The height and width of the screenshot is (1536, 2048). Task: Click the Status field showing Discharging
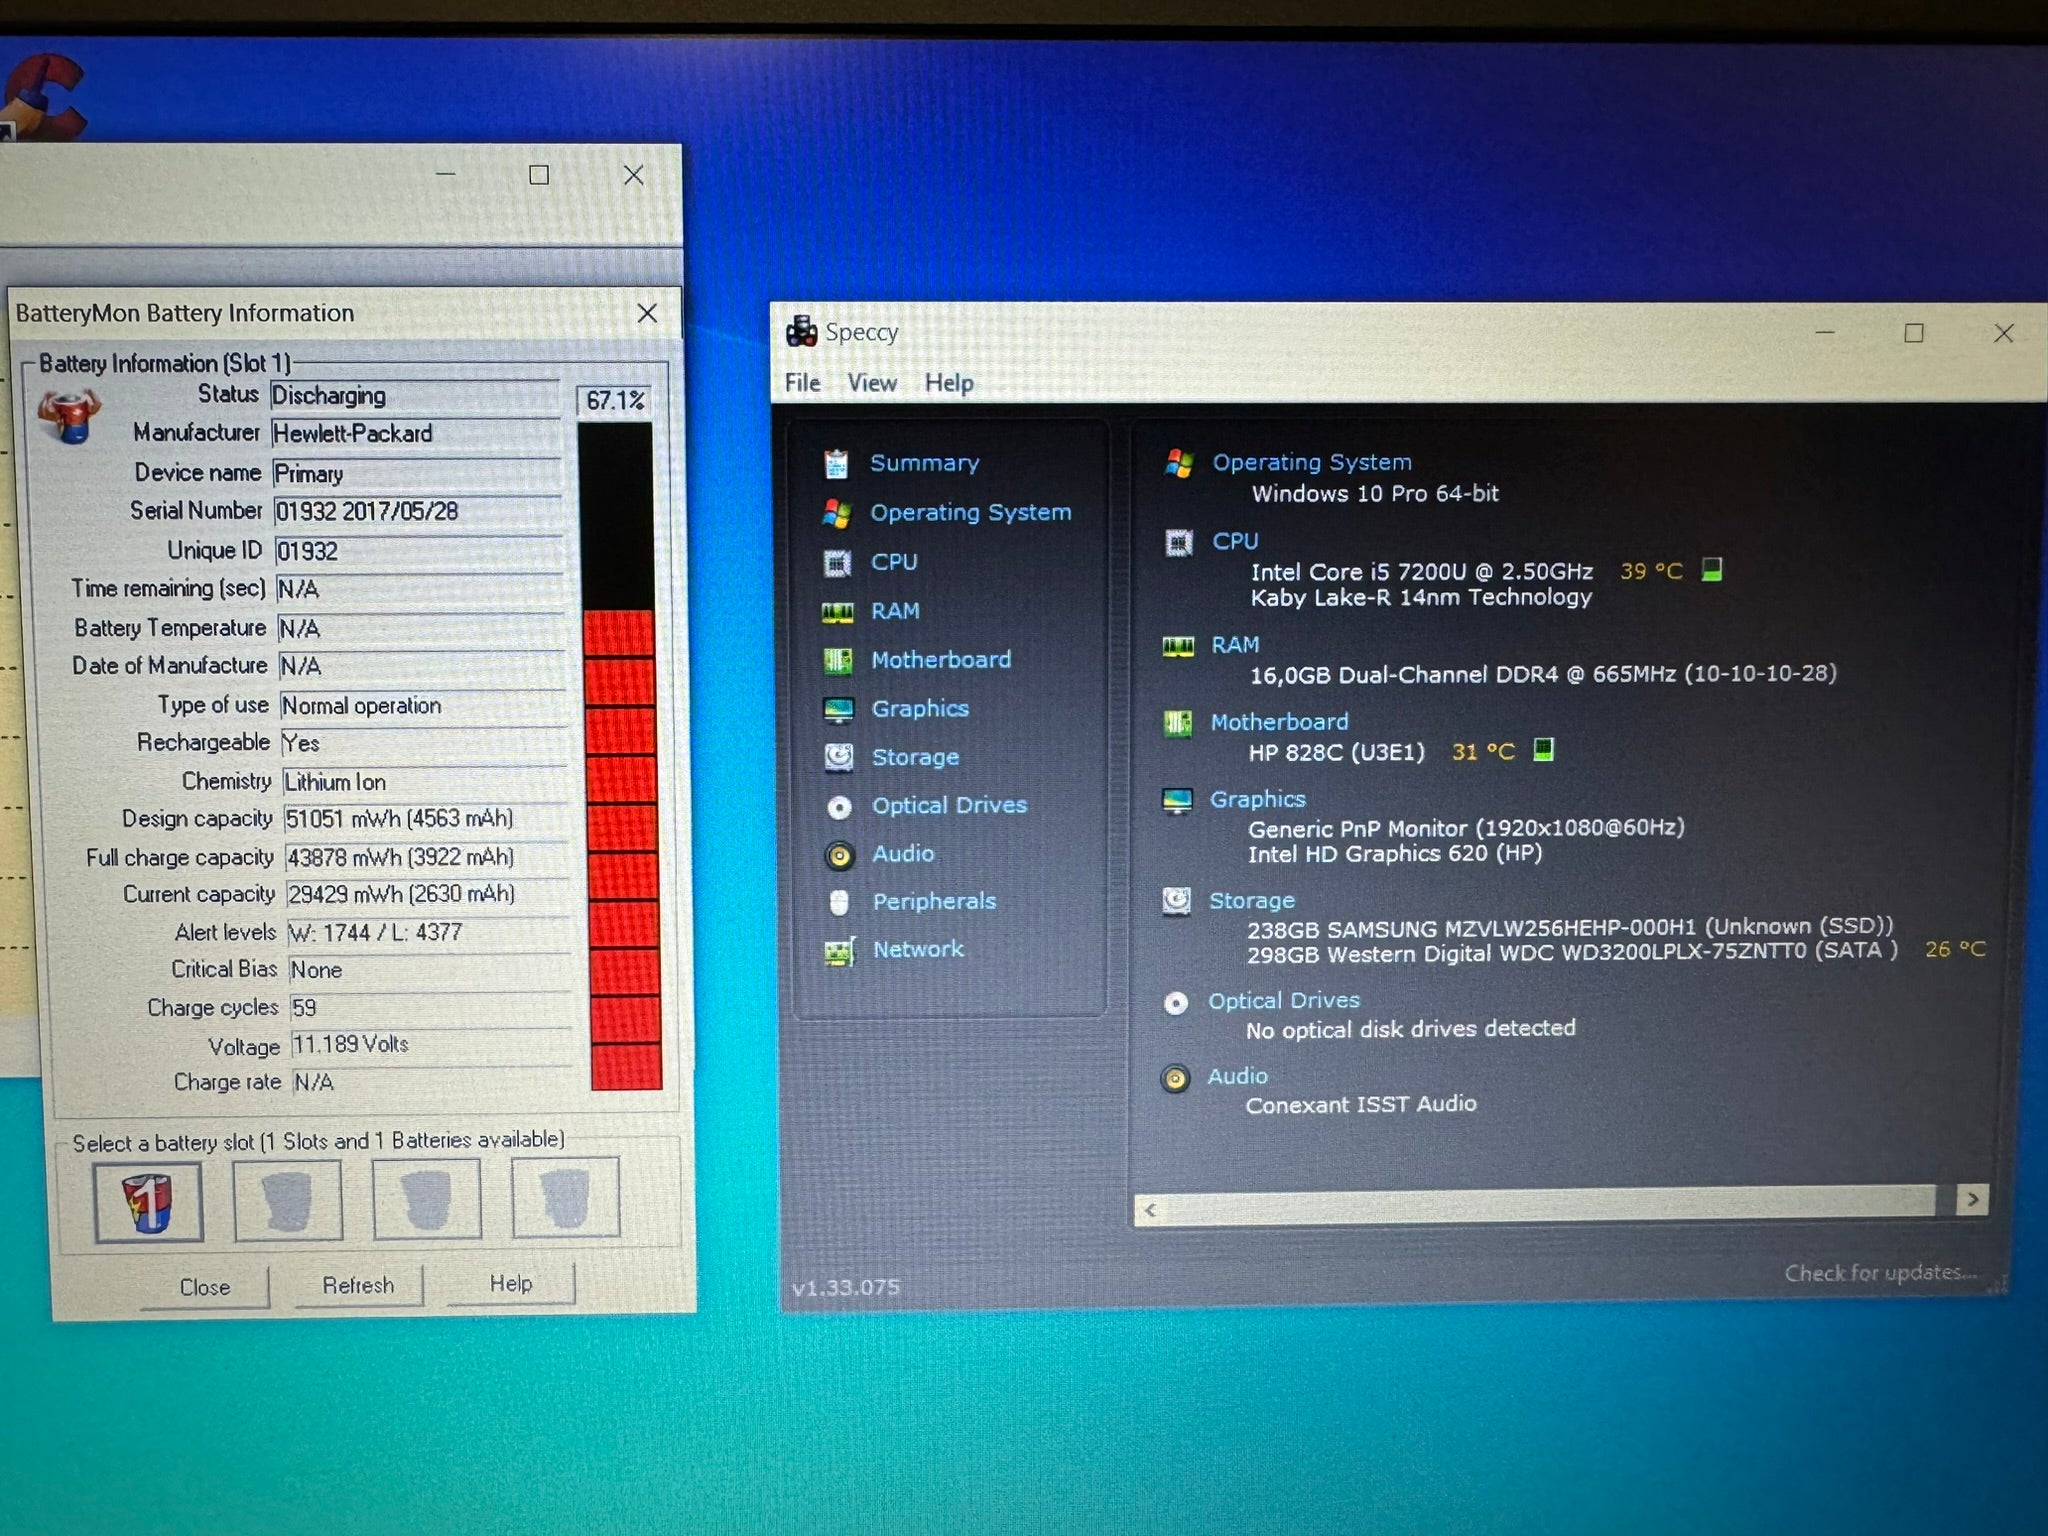(415, 396)
